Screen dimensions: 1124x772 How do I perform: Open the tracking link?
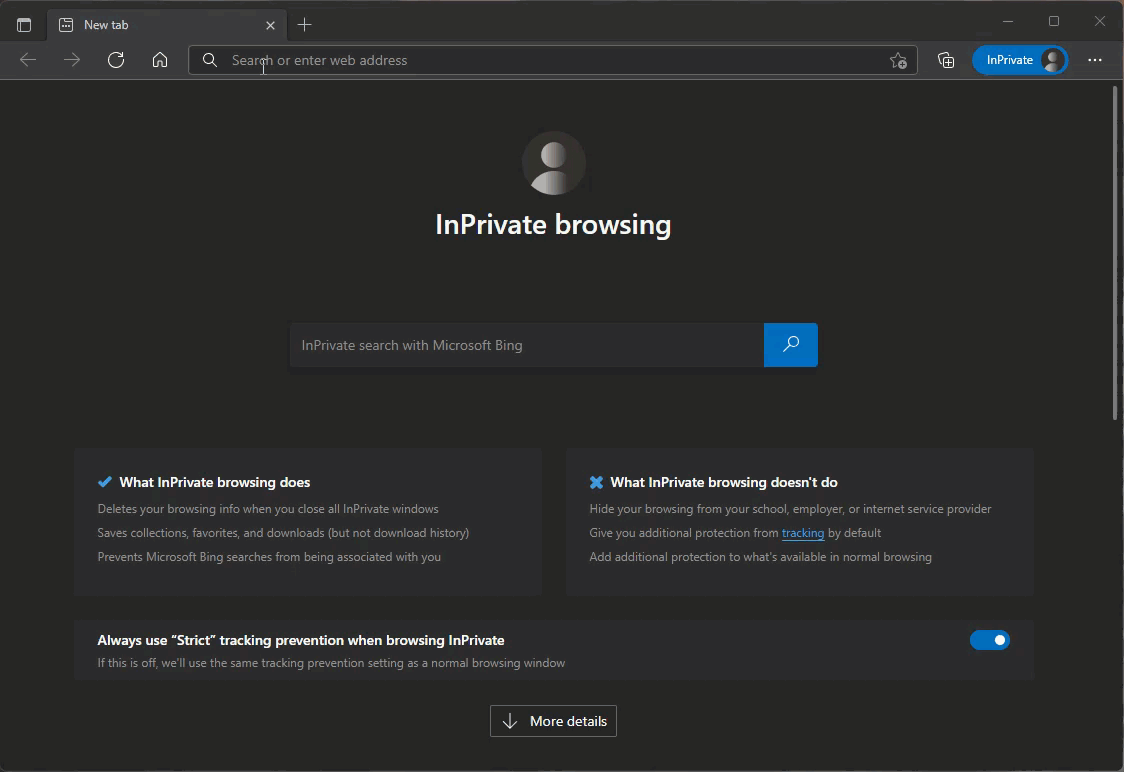pyautogui.click(x=803, y=533)
